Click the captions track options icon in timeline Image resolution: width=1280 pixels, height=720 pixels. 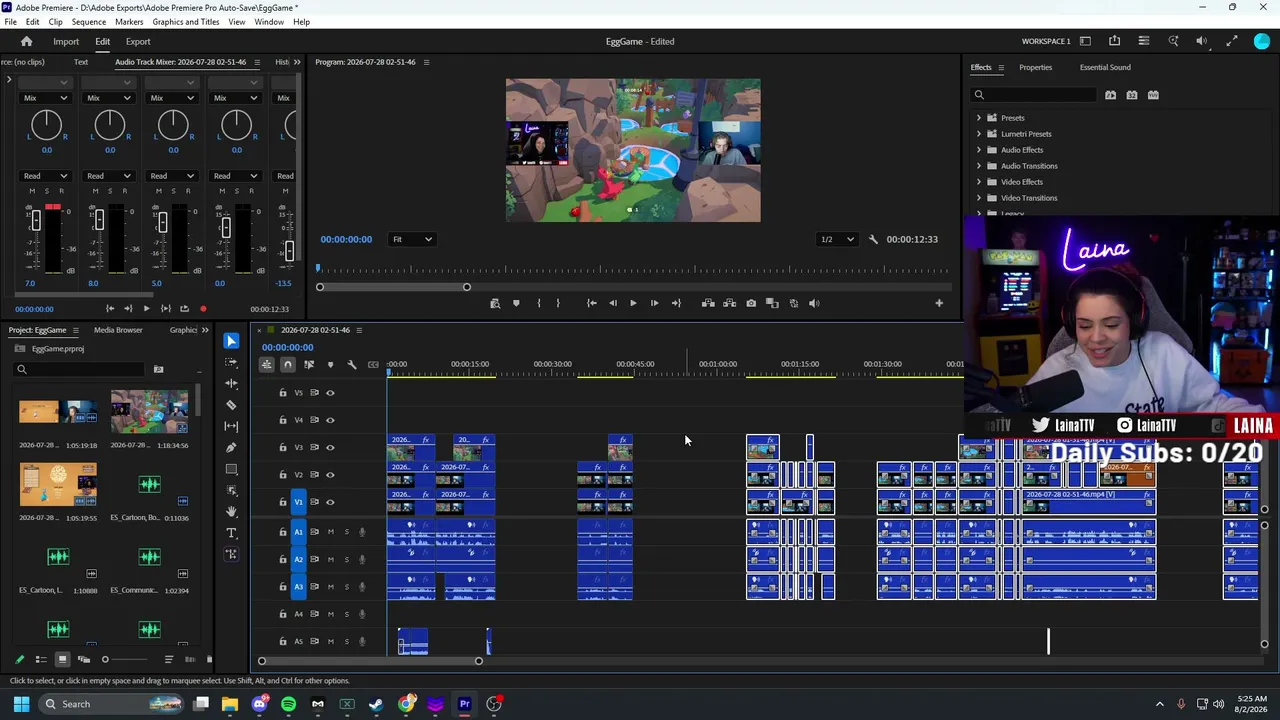(x=373, y=364)
